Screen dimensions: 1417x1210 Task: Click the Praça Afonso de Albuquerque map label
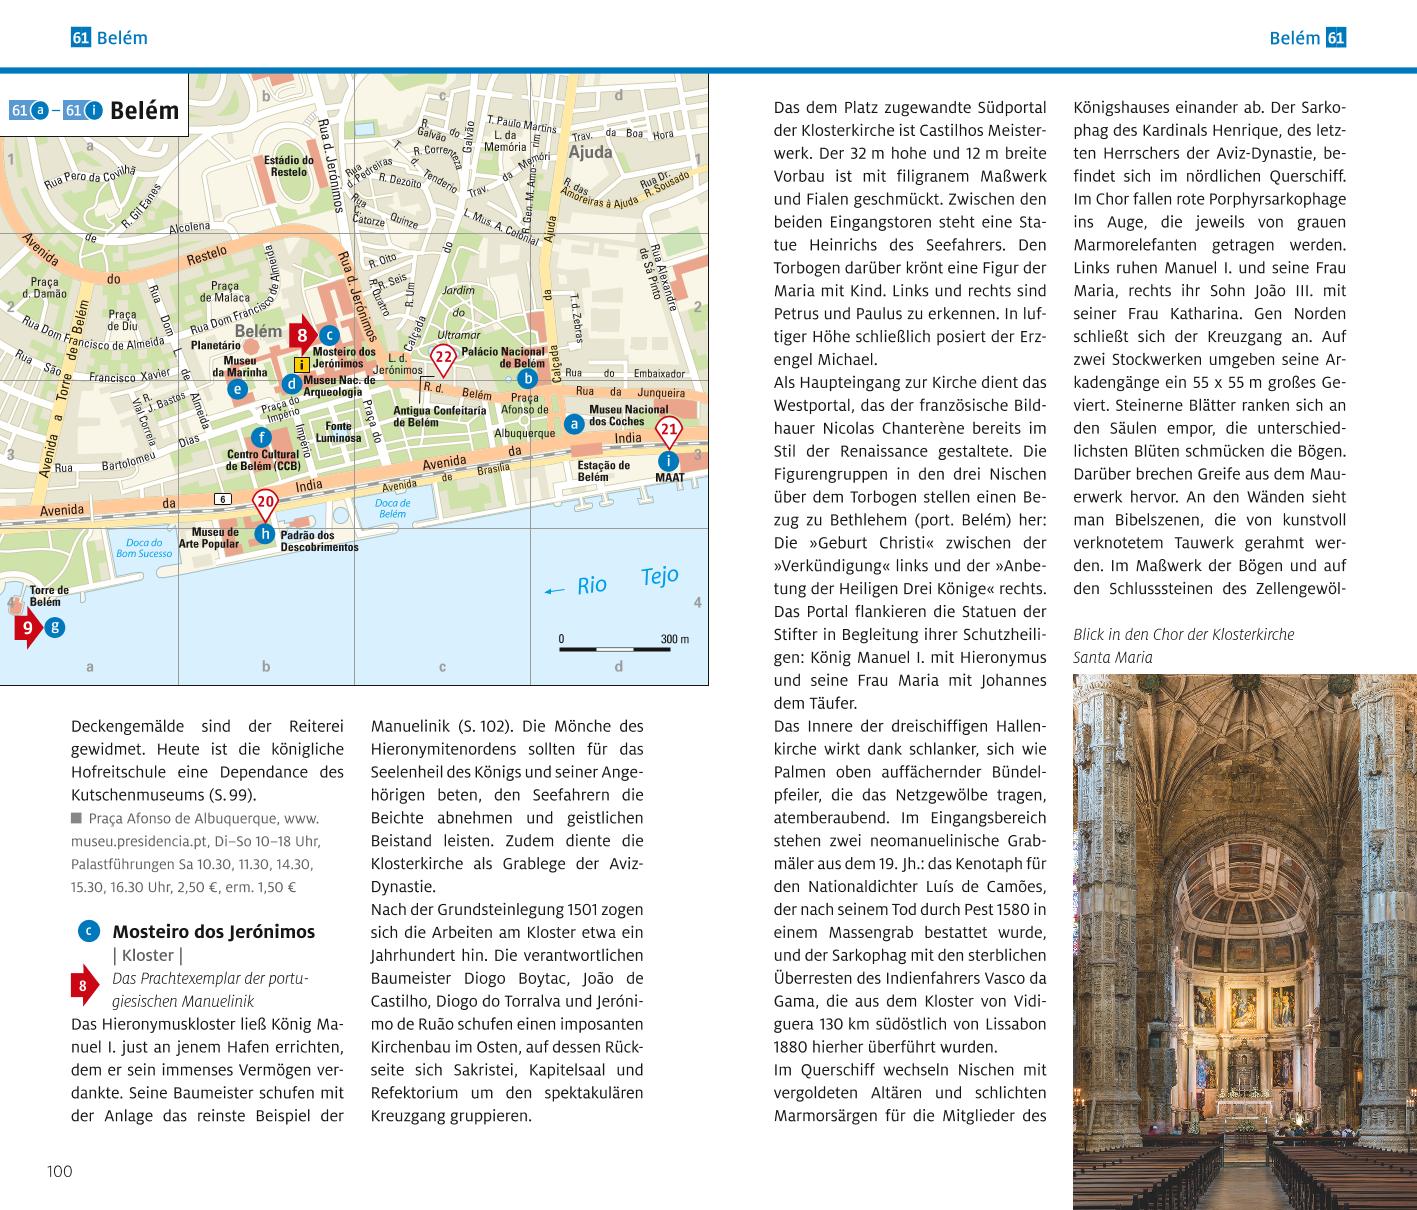pyautogui.click(x=524, y=416)
